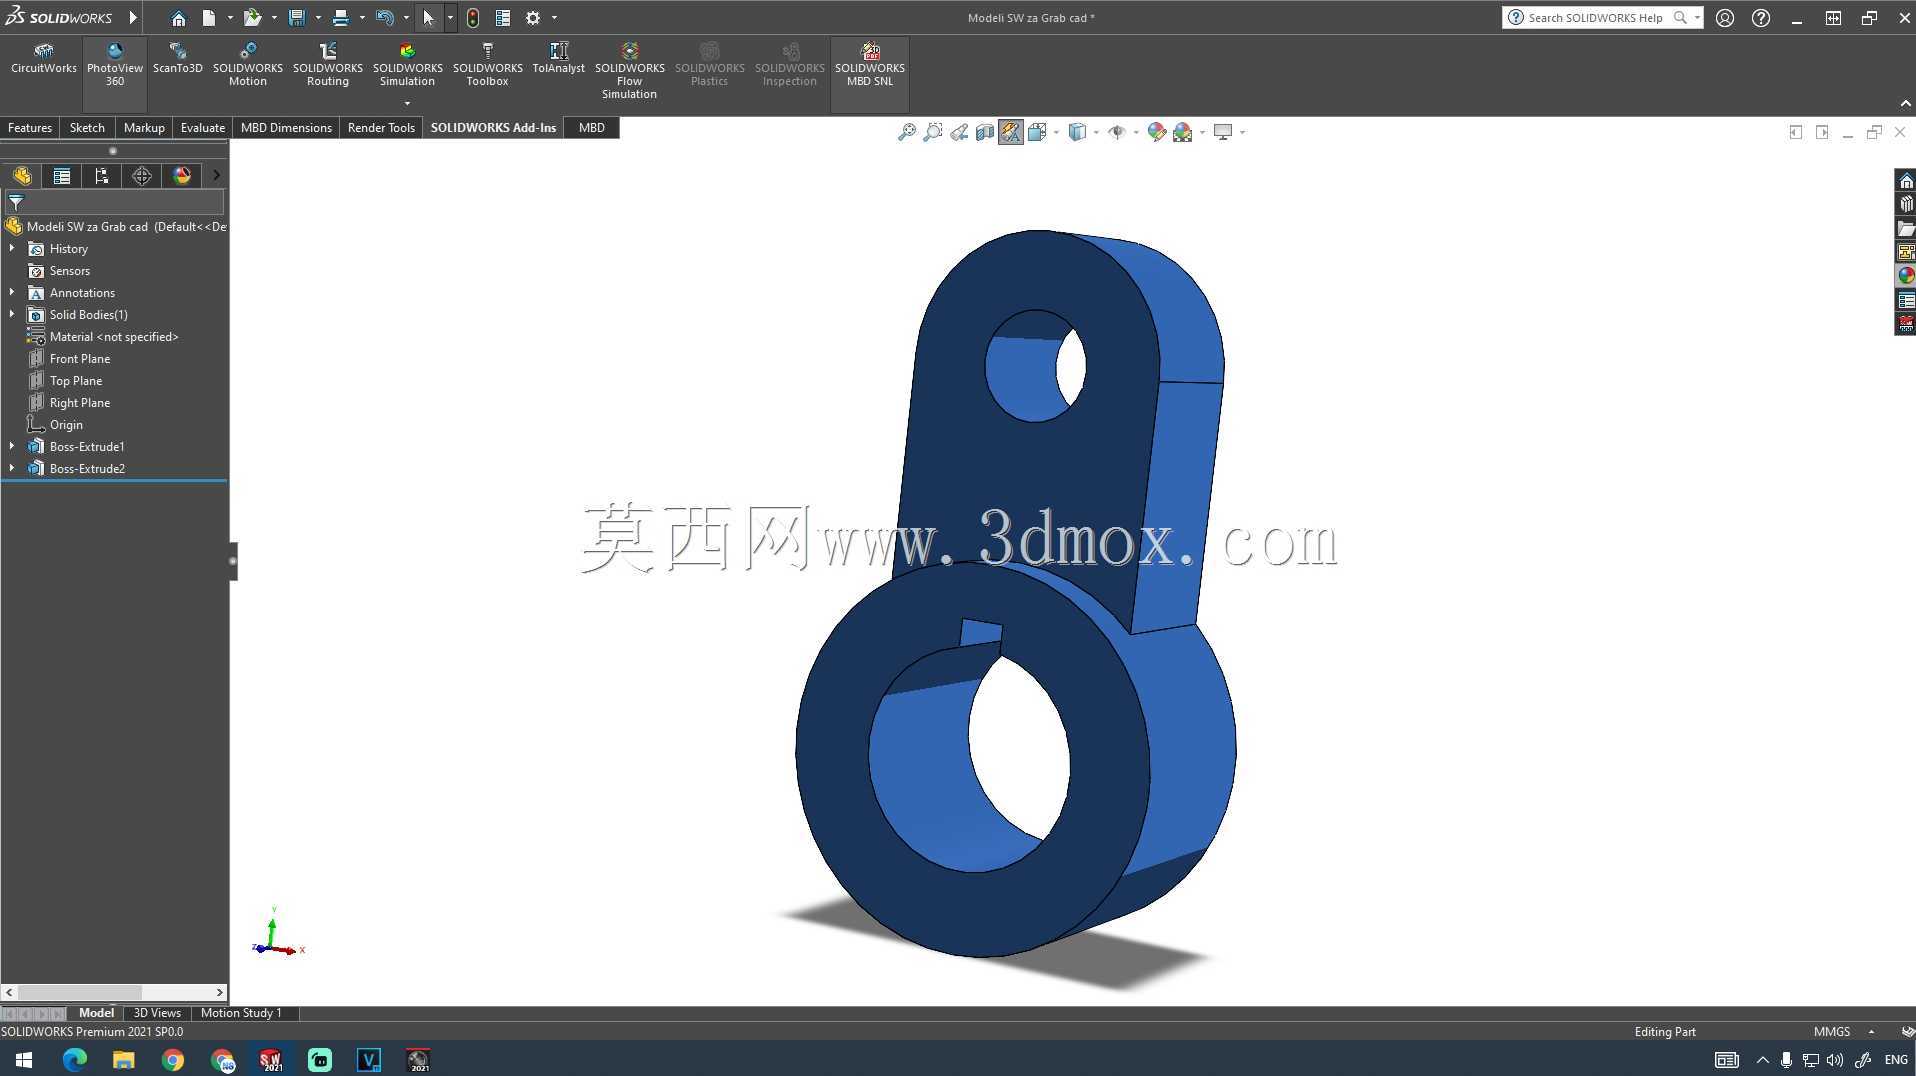Open the Options gear dropdown arrow
This screenshot has width=1916, height=1076.
[554, 18]
